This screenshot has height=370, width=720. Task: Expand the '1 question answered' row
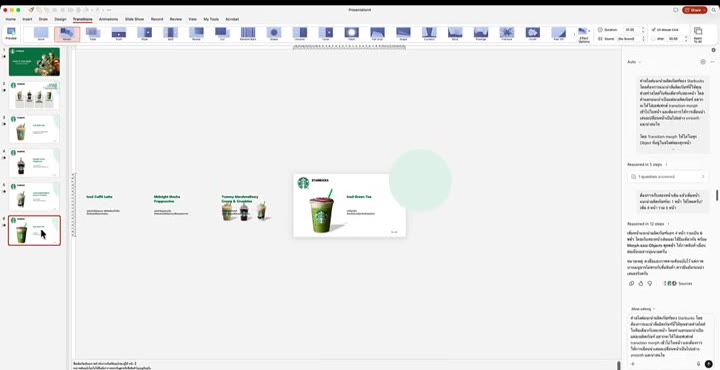coord(668,177)
